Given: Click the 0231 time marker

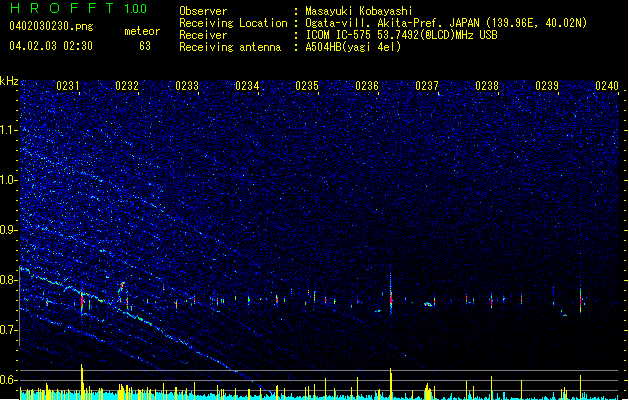Looking at the screenshot, I should [x=67, y=86].
